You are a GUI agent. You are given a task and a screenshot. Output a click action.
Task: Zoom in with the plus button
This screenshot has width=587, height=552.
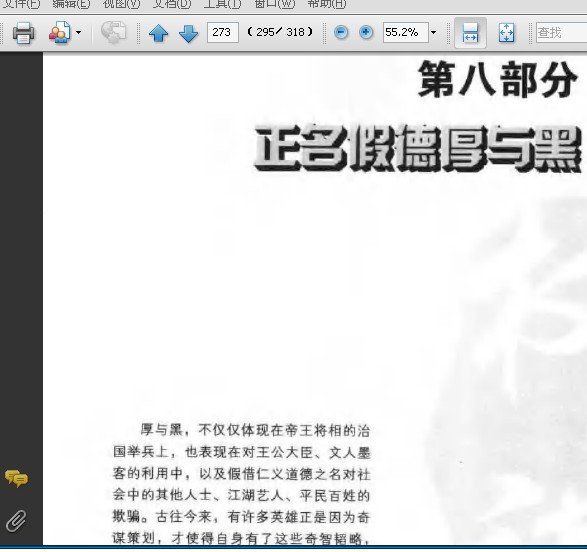click(366, 32)
